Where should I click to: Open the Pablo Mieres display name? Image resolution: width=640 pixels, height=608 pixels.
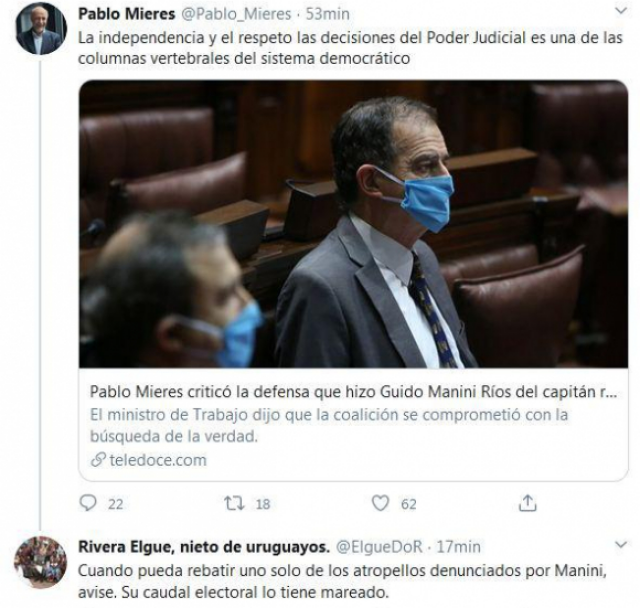127,14
